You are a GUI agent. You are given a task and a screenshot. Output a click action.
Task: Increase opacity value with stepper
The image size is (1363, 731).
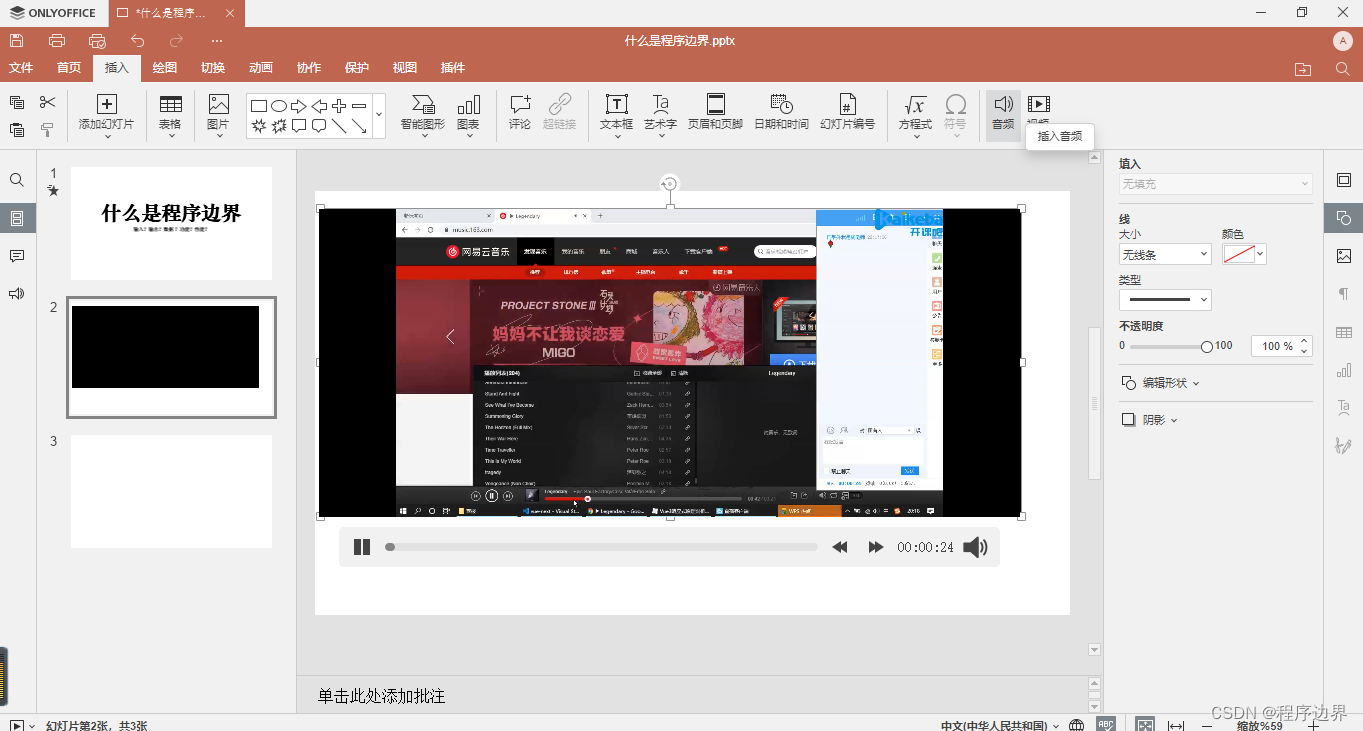1305,341
